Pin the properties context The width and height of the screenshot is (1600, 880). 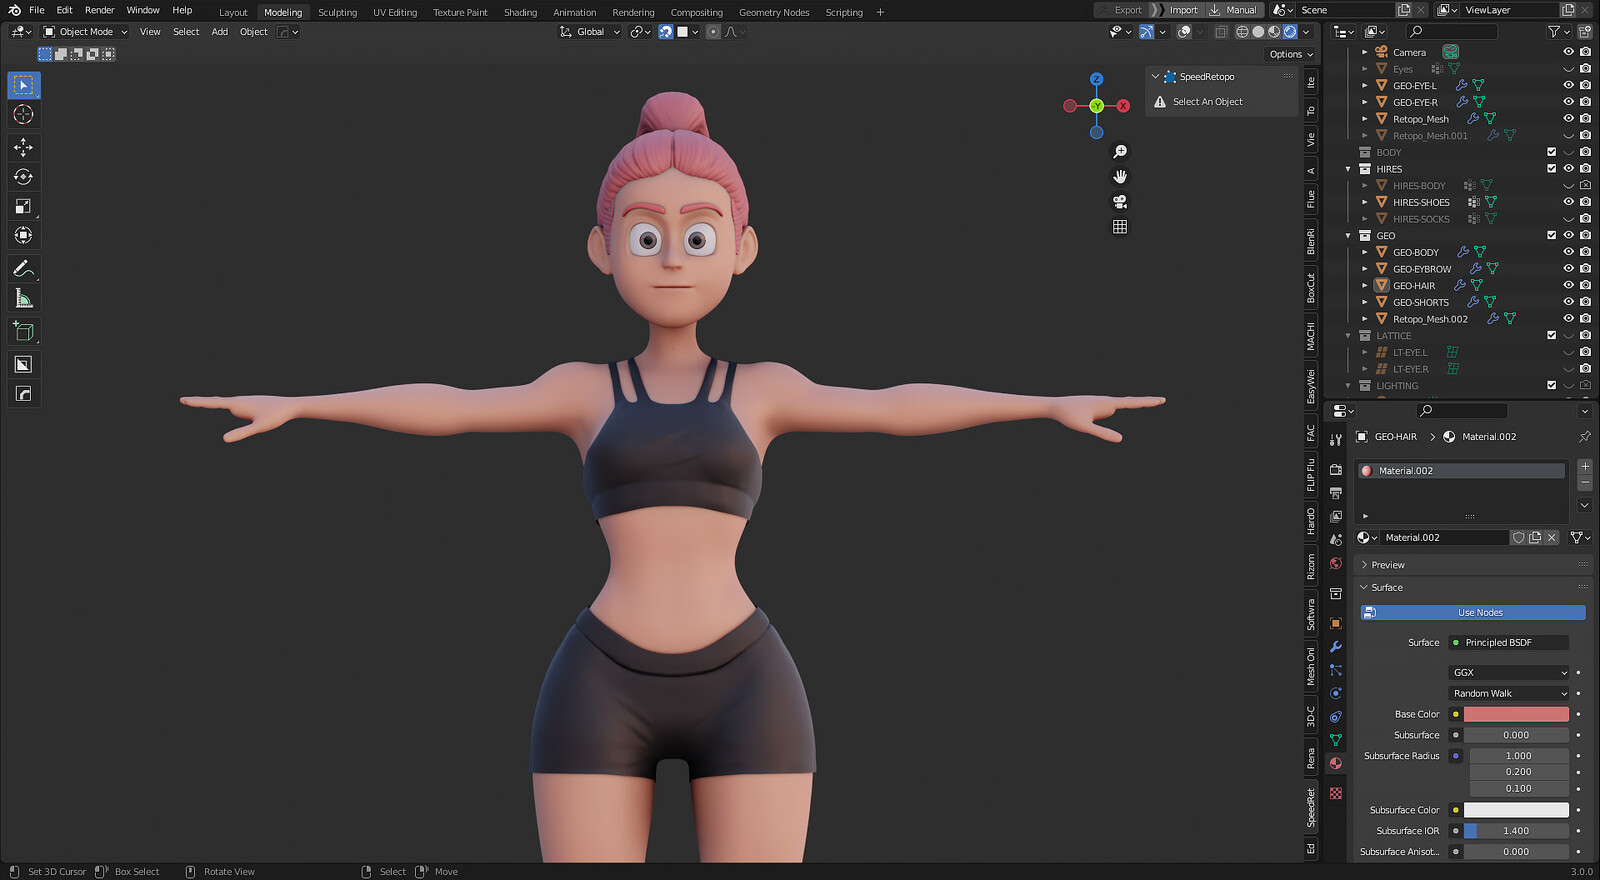[x=1584, y=437]
